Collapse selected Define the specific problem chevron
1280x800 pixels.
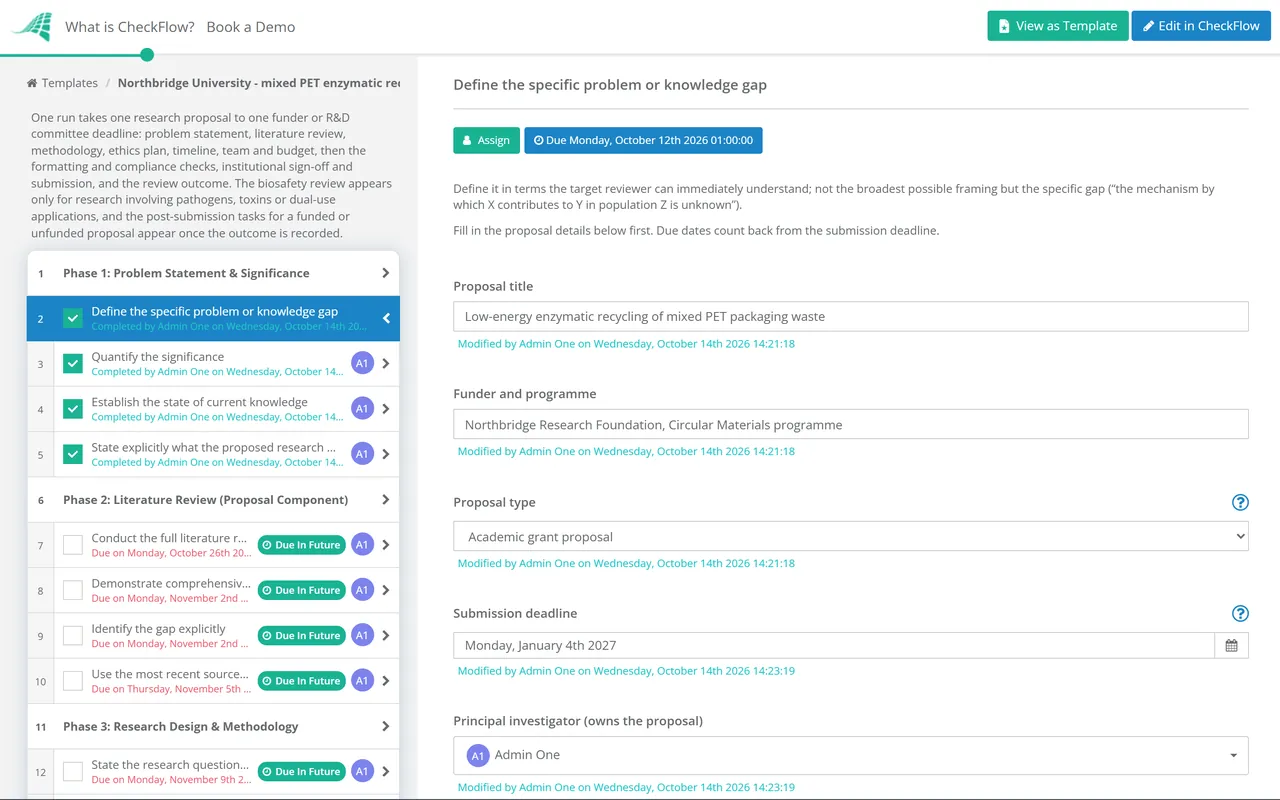coord(386,319)
